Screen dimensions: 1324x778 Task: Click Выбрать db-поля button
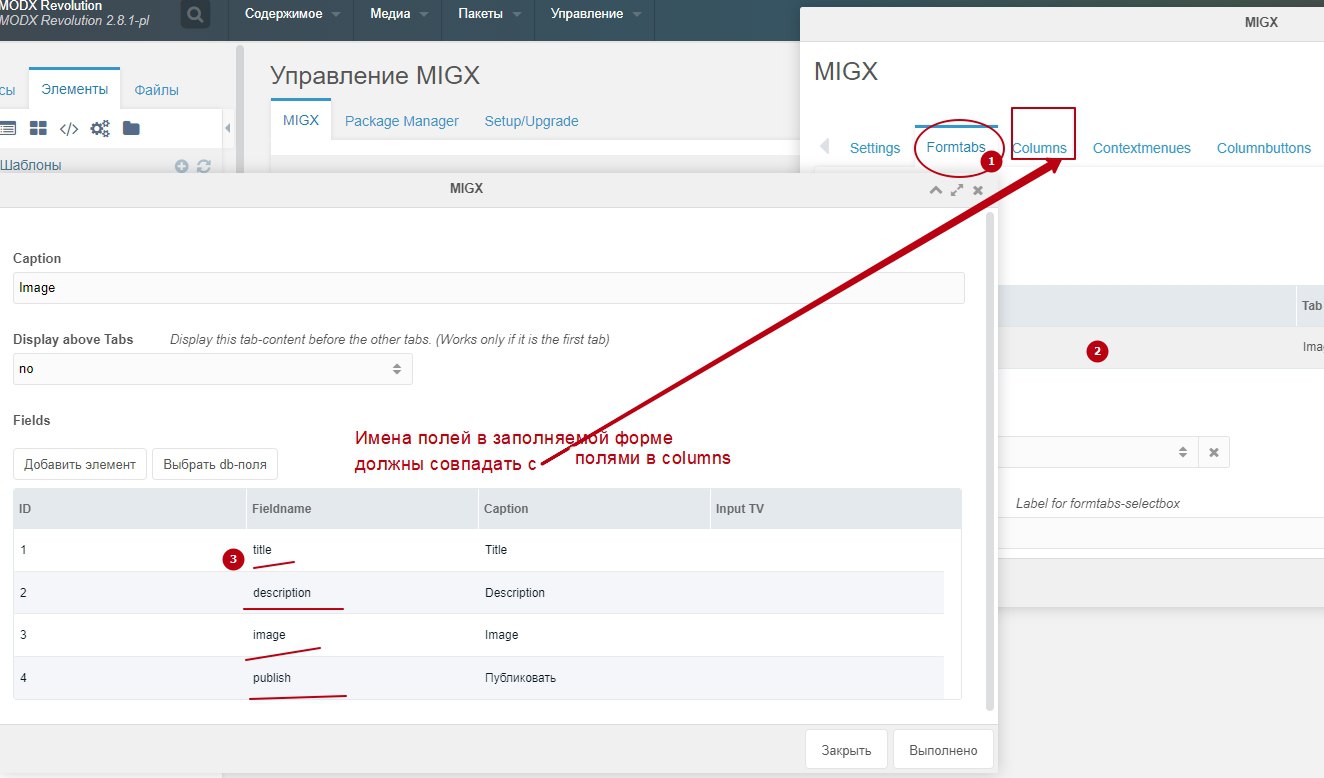point(215,464)
